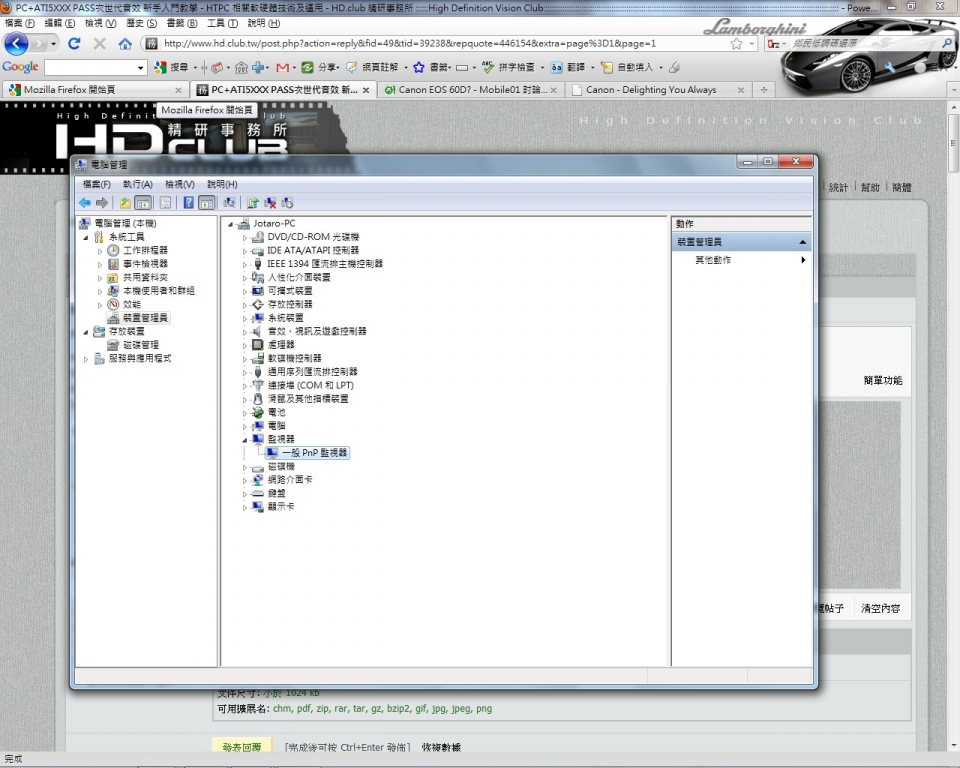Screen dimensions: 960x768
Task: Click Scan for hardware changes toolbar icon
Action: tap(230, 203)
